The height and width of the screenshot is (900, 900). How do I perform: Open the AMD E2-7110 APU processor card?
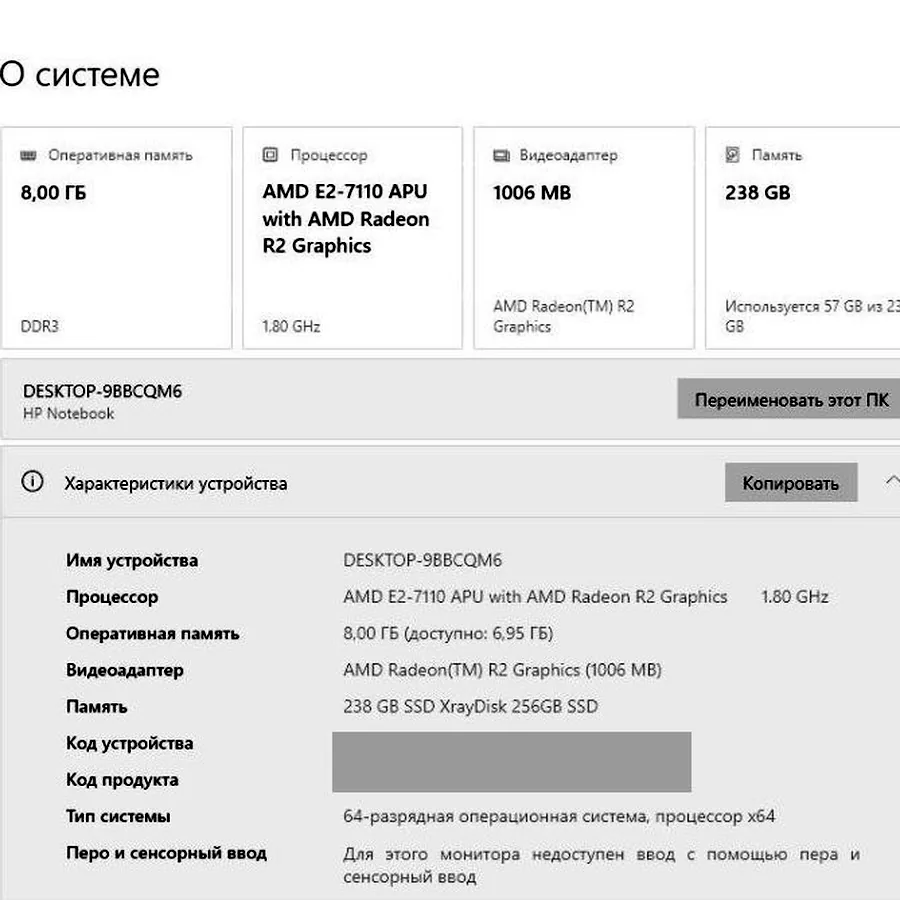pyautogui.click(x=352, y=238)
